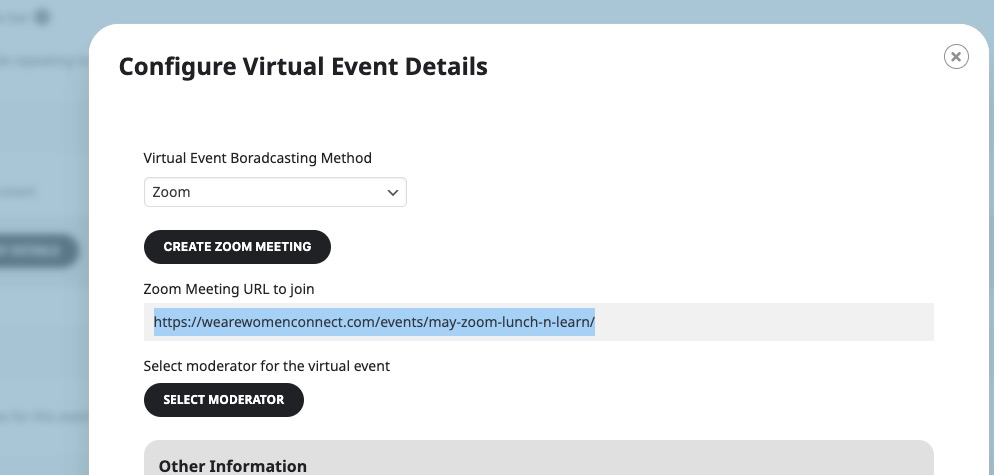994x475 pixels.
Task: Click the blurred round icon in the background corner
Action: (42, 16)
